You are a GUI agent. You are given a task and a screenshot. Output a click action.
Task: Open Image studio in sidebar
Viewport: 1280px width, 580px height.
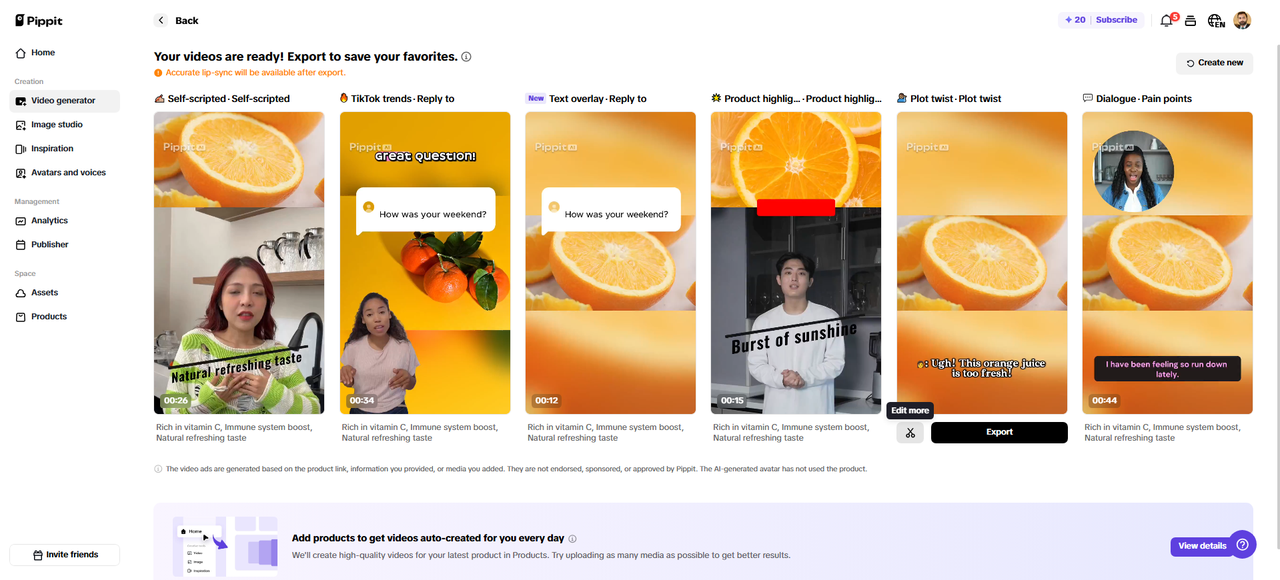coord(57,125)
